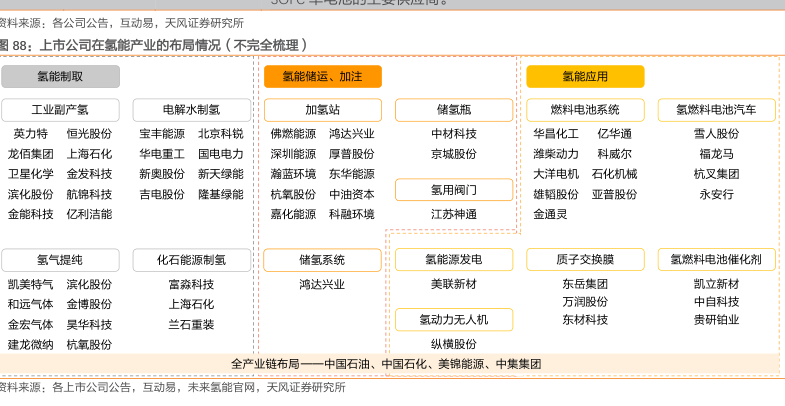Click company name 龙佰集团

(x=31, y=154)
